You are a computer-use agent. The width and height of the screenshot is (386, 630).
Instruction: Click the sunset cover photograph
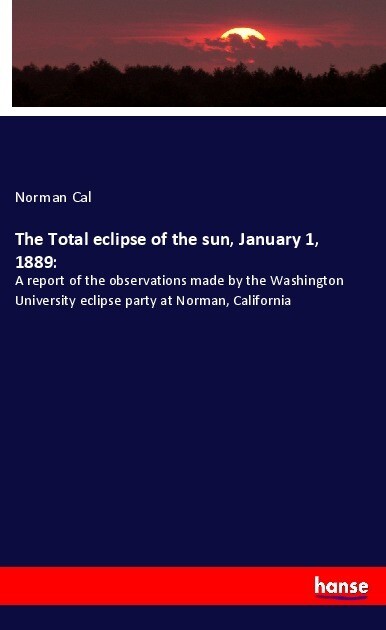point(199,53)
